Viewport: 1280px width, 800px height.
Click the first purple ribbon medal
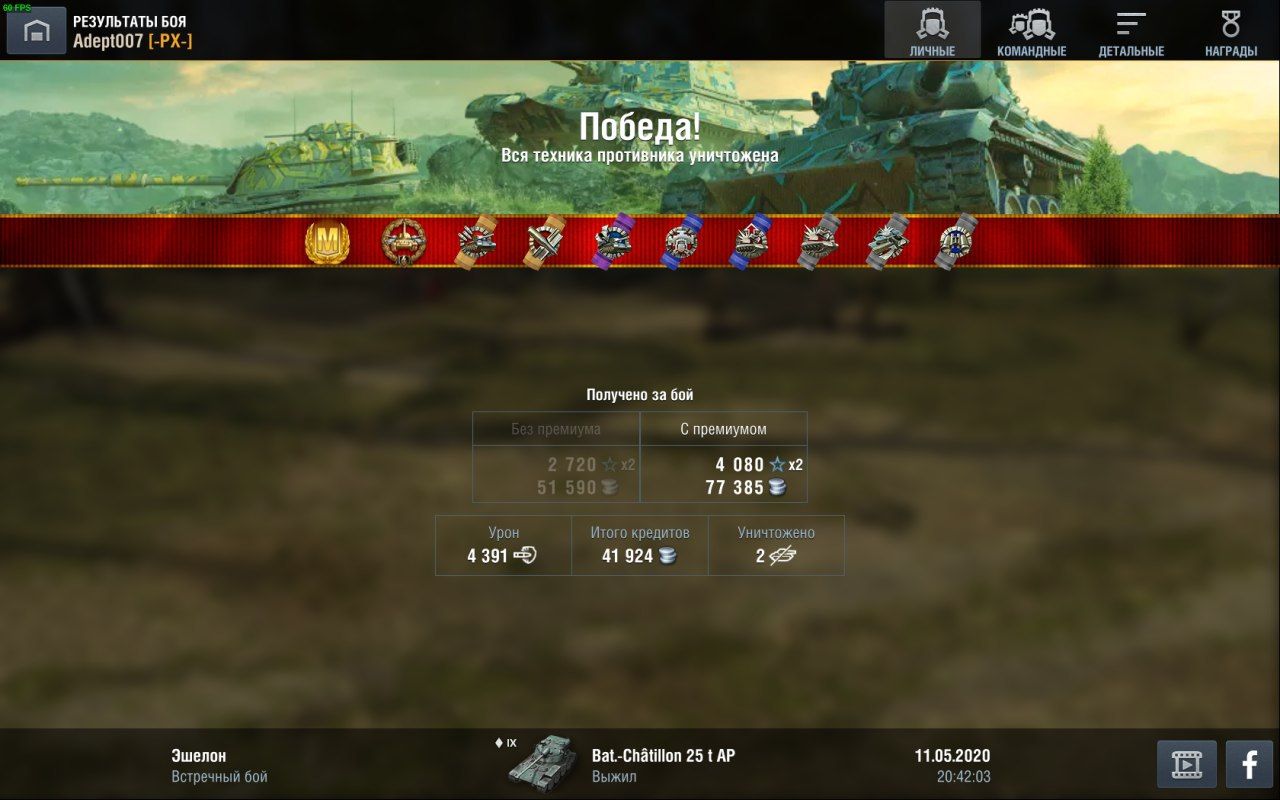point(614,242)
